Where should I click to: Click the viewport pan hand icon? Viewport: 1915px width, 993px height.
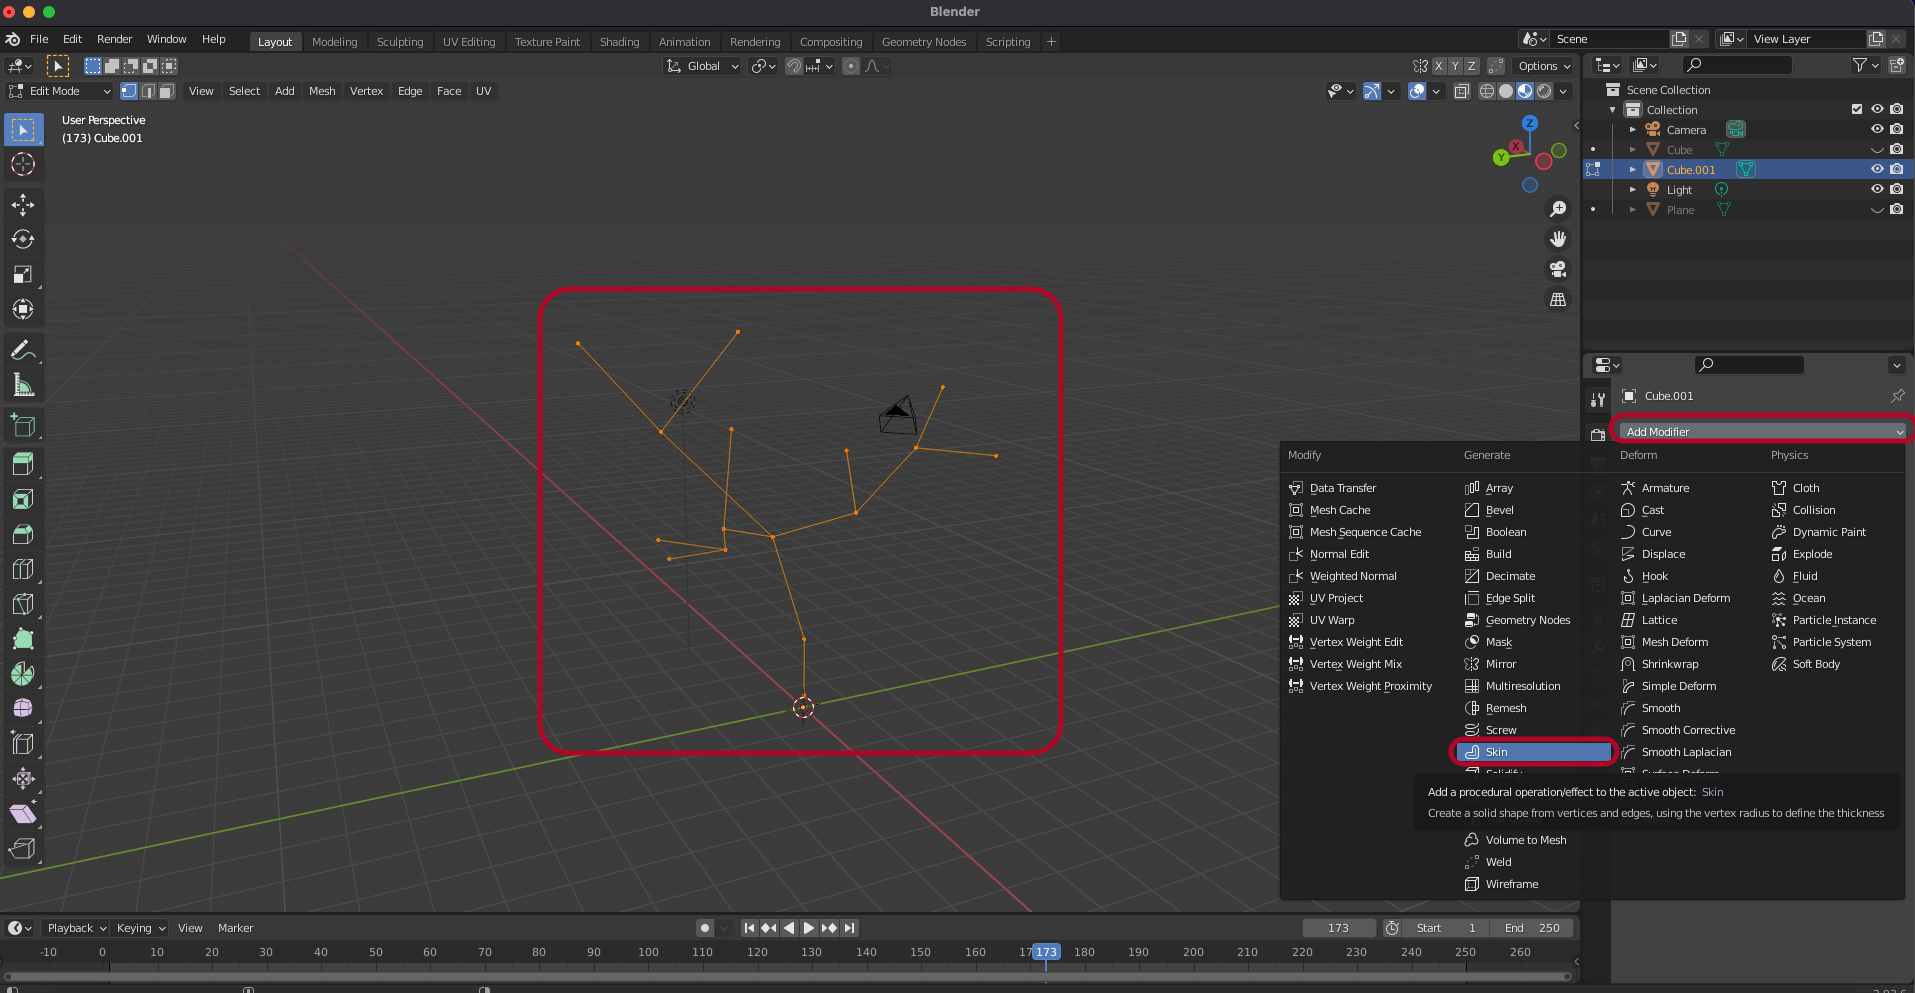coord(1558,239)
